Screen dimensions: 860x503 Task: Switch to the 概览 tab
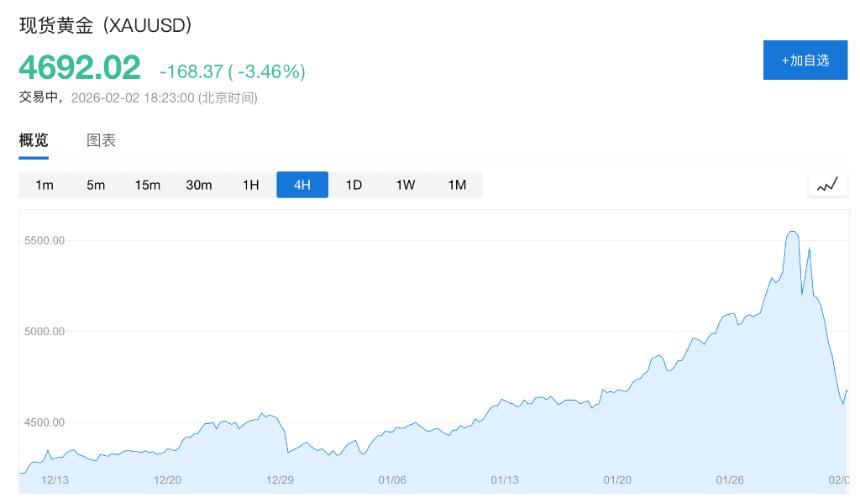pos(33,140)
